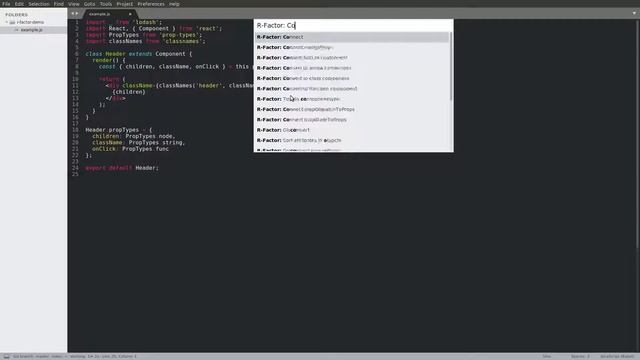Open the Selection menu
Viewport: 640px width, 360px height.
(x=39, y=4)
